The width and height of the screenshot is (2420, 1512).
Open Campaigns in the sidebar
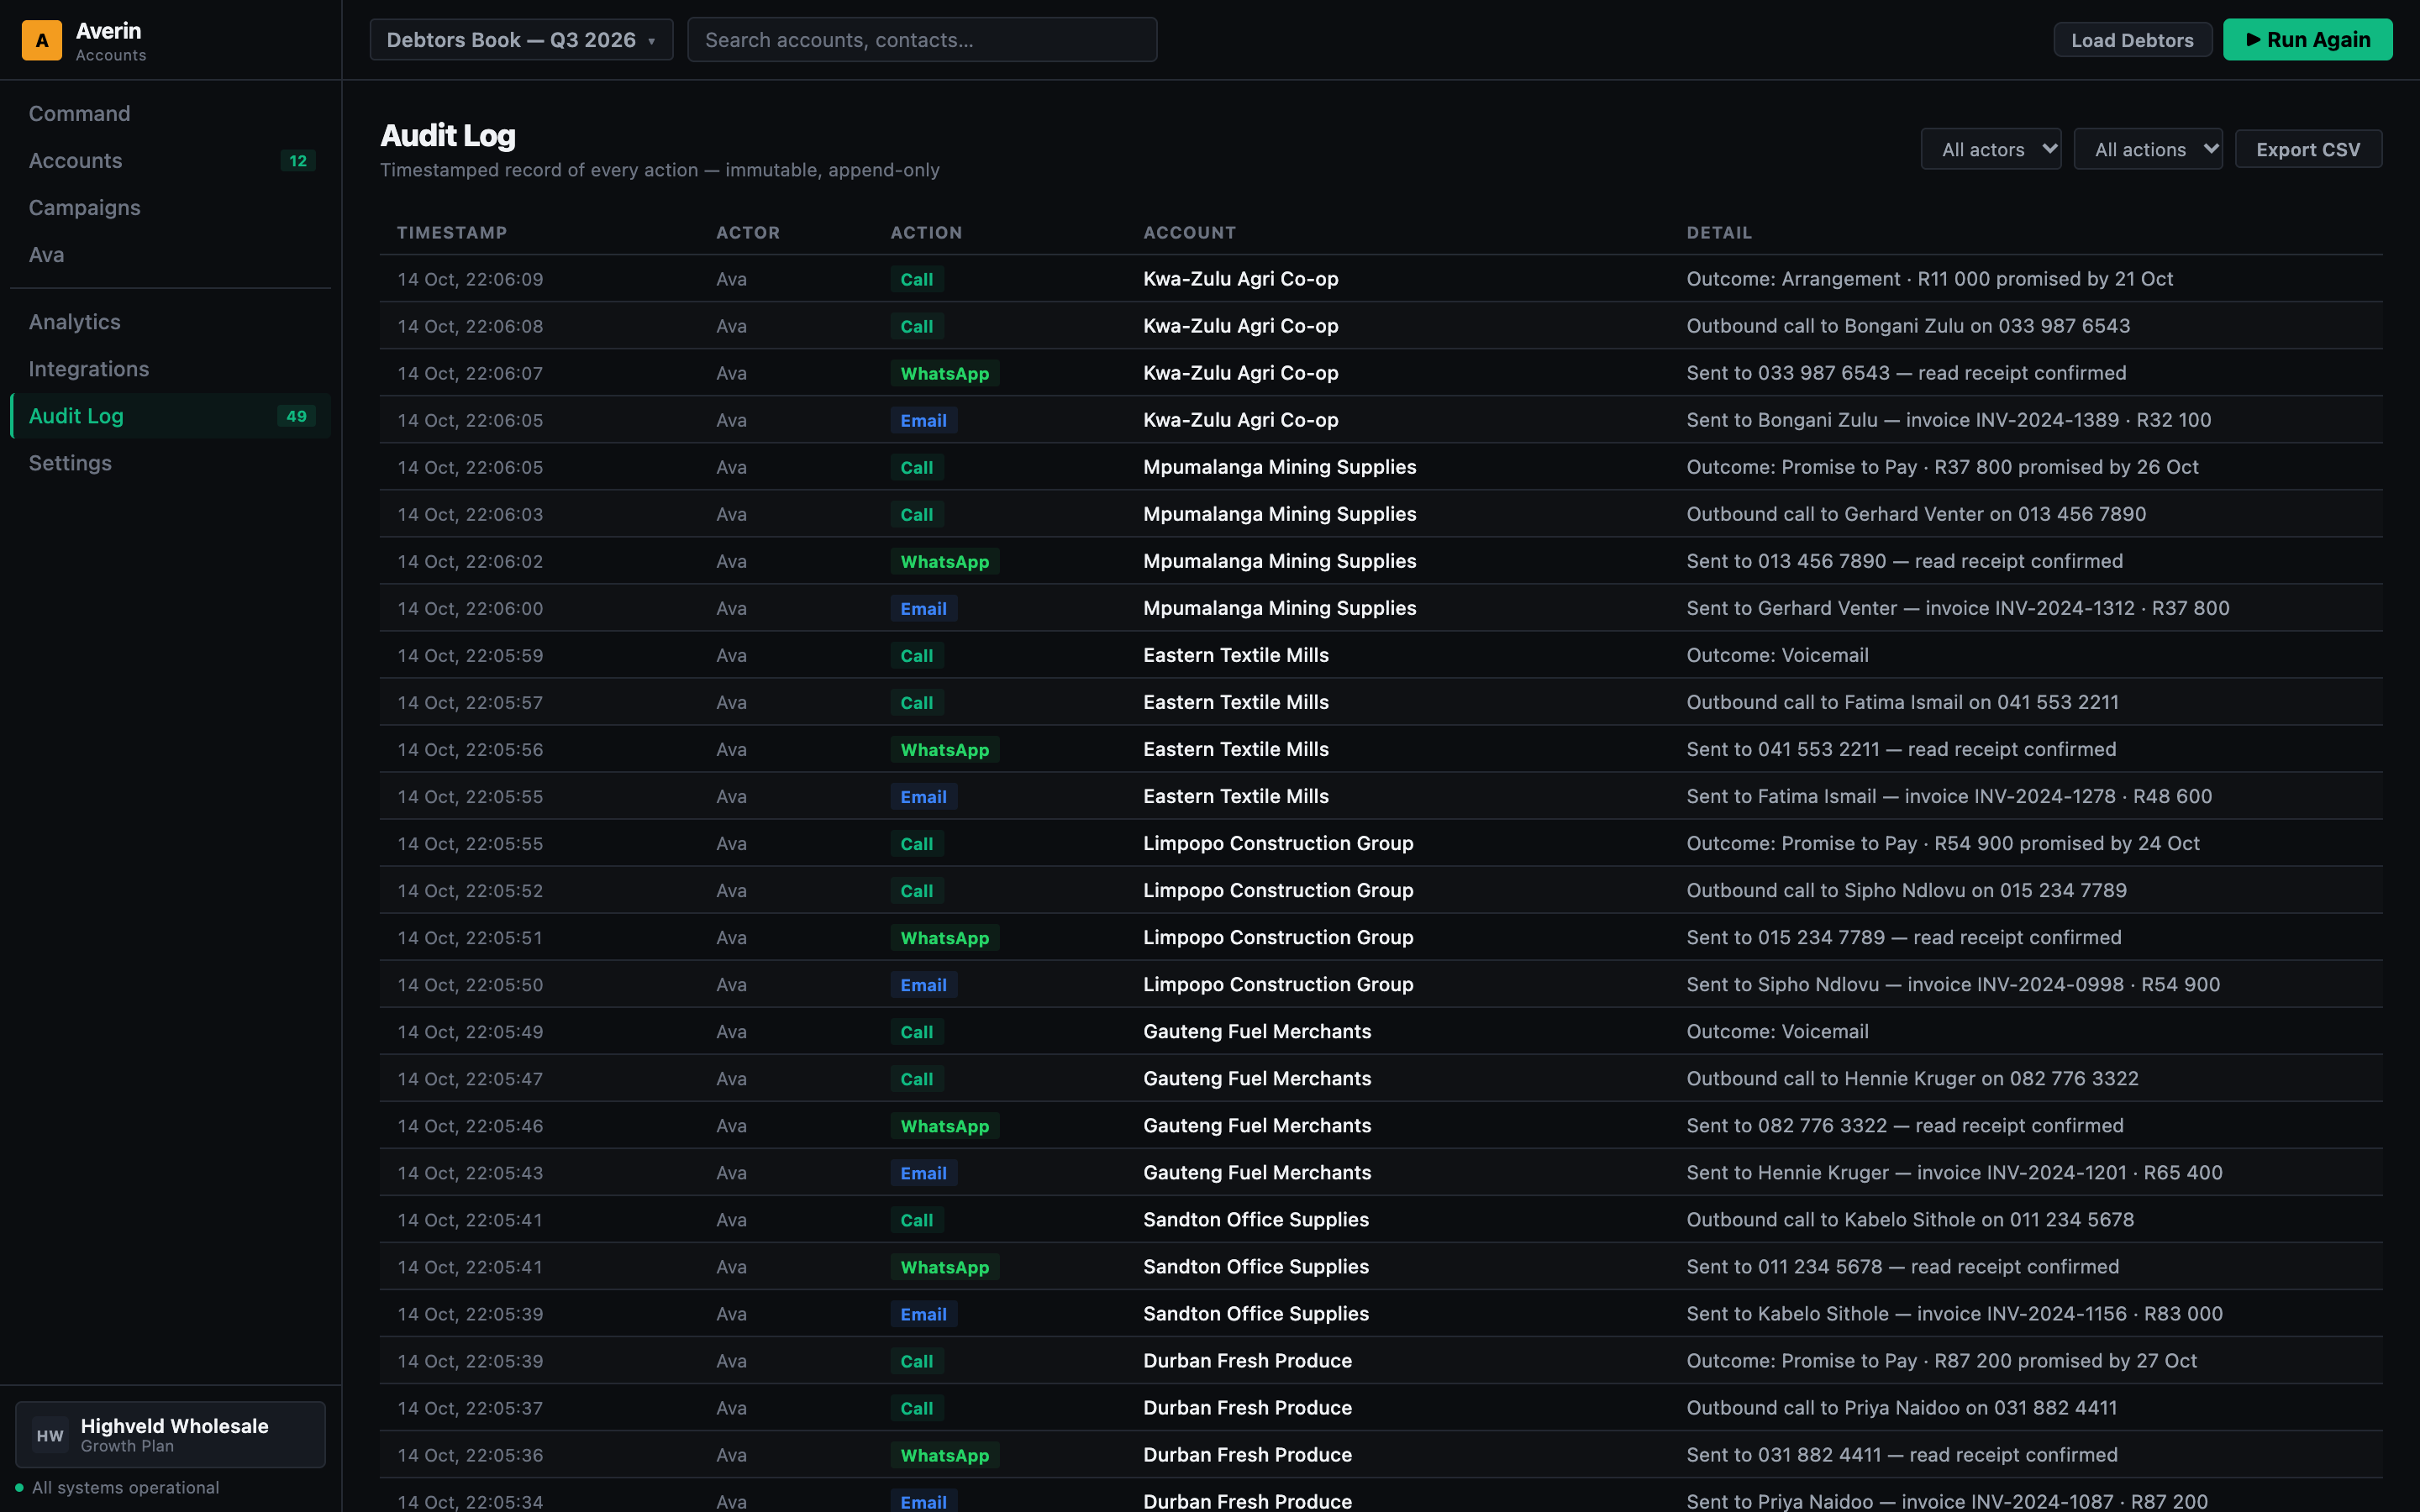coord(170,208)
